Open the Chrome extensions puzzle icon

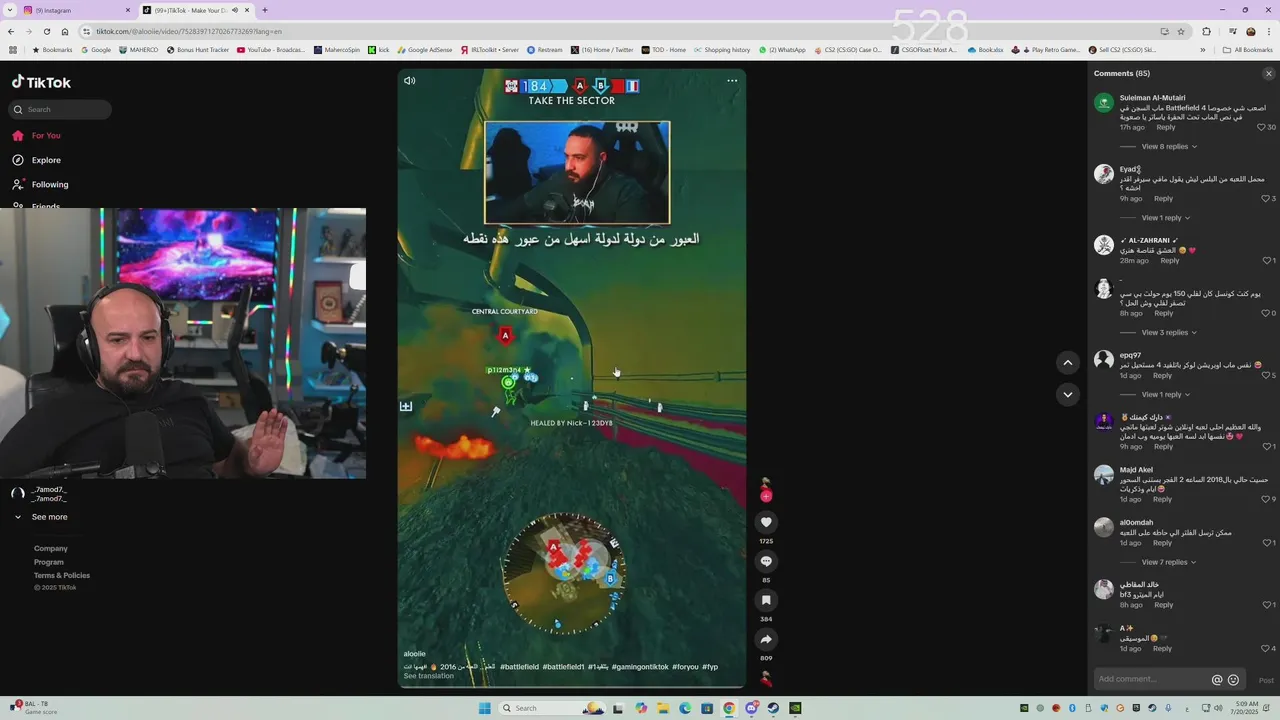1206,31
